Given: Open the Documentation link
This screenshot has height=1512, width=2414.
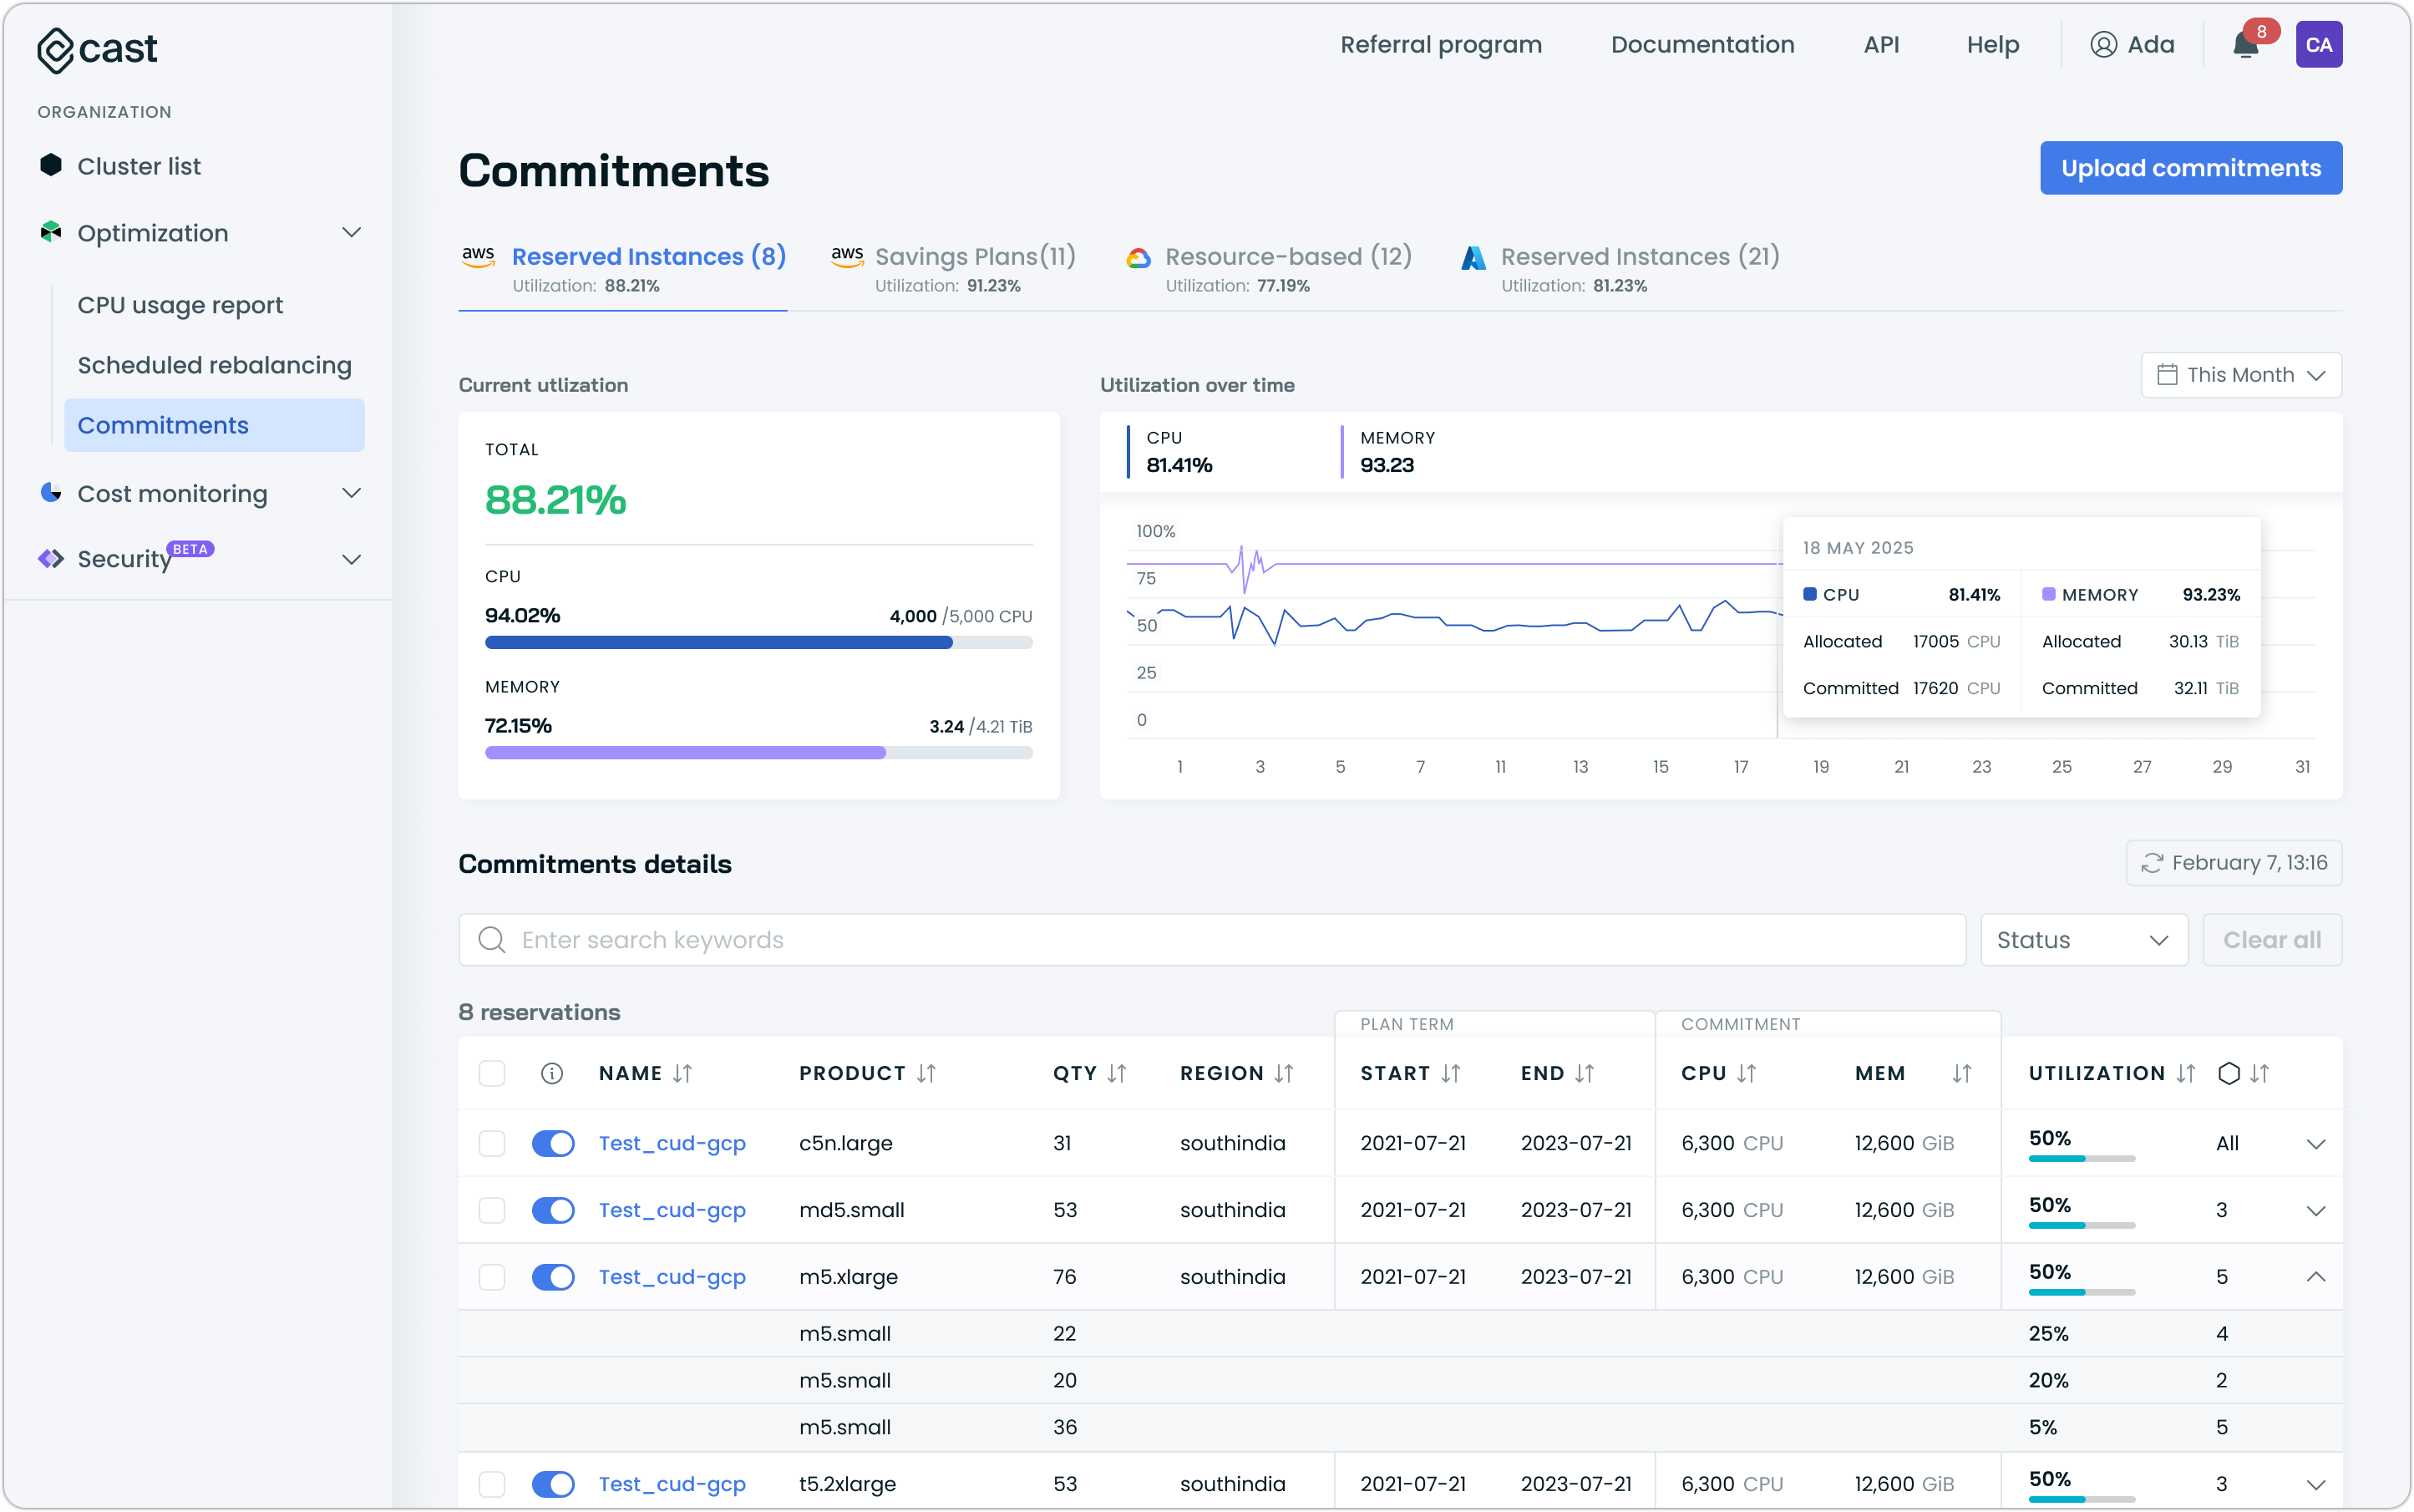Looking at the screenshot, I should click(1702, 45).
